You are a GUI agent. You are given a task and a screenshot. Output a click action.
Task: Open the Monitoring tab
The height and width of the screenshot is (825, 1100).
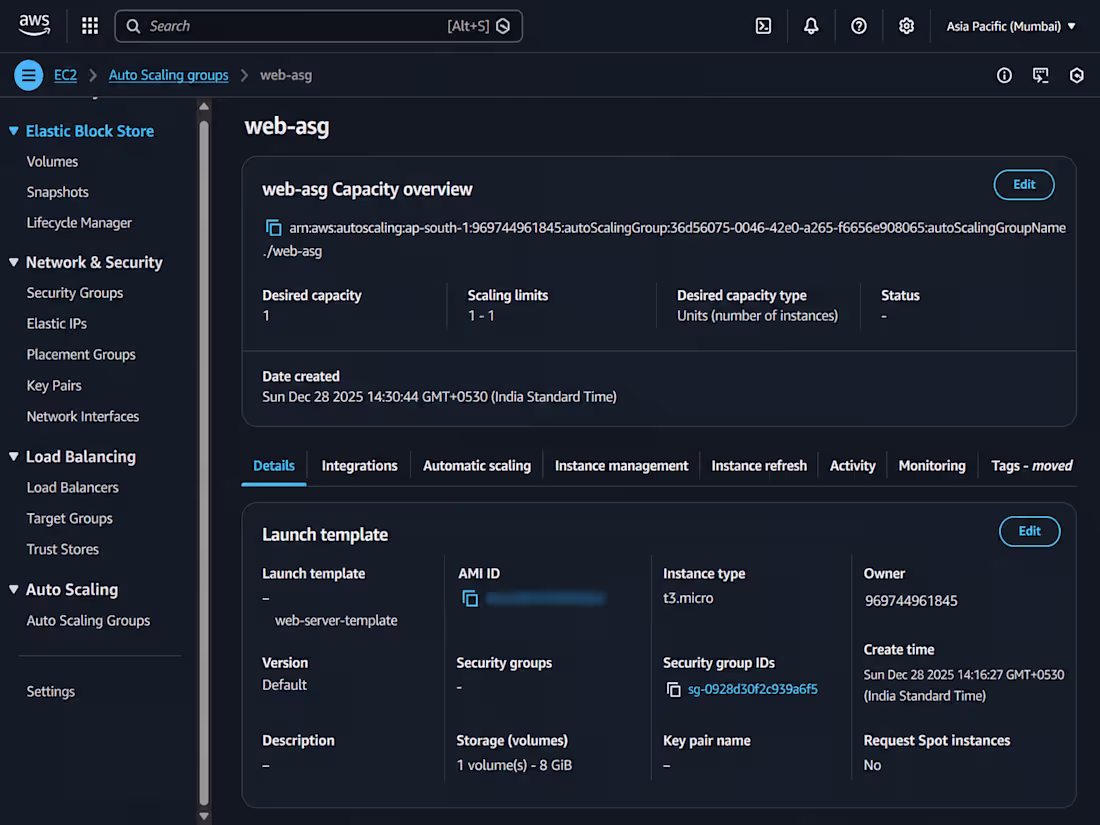tap(932, 466)
